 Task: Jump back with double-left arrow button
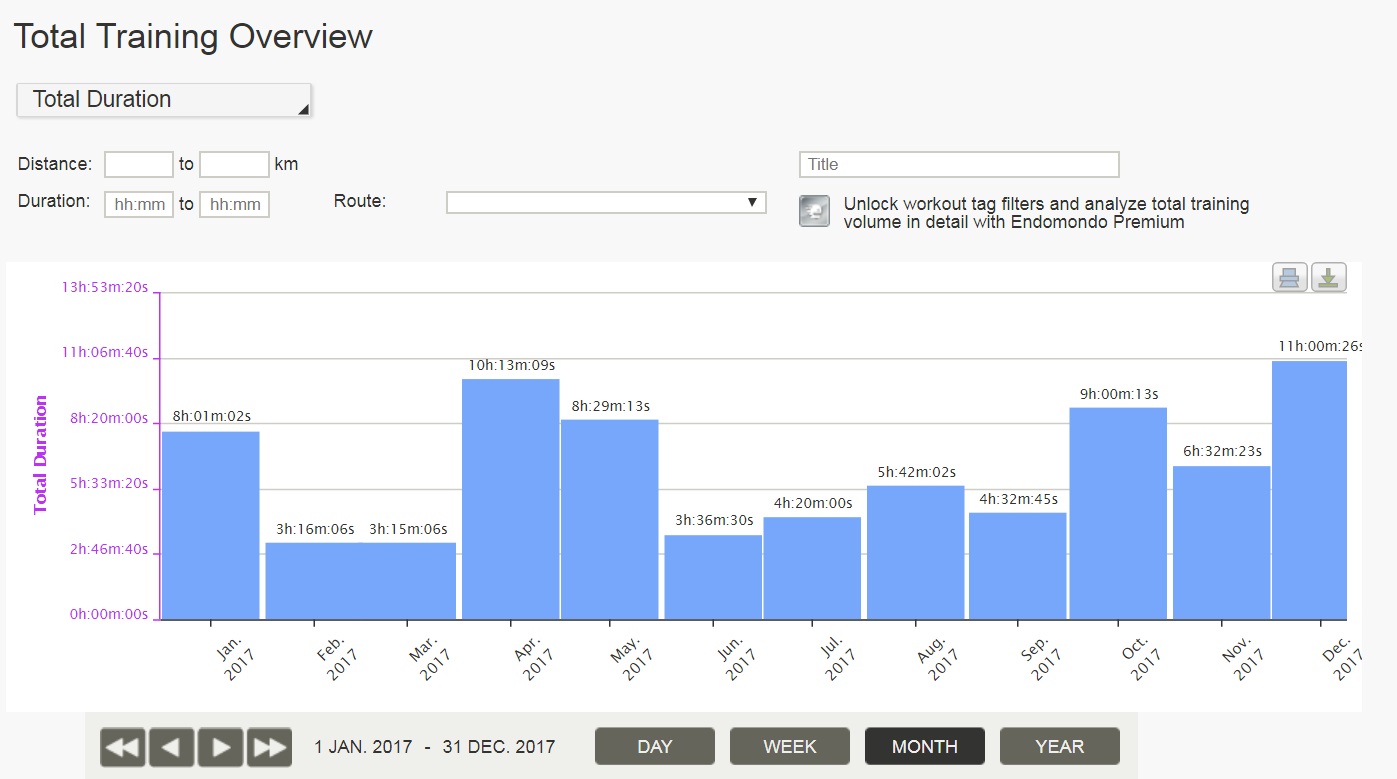[123, 747]
